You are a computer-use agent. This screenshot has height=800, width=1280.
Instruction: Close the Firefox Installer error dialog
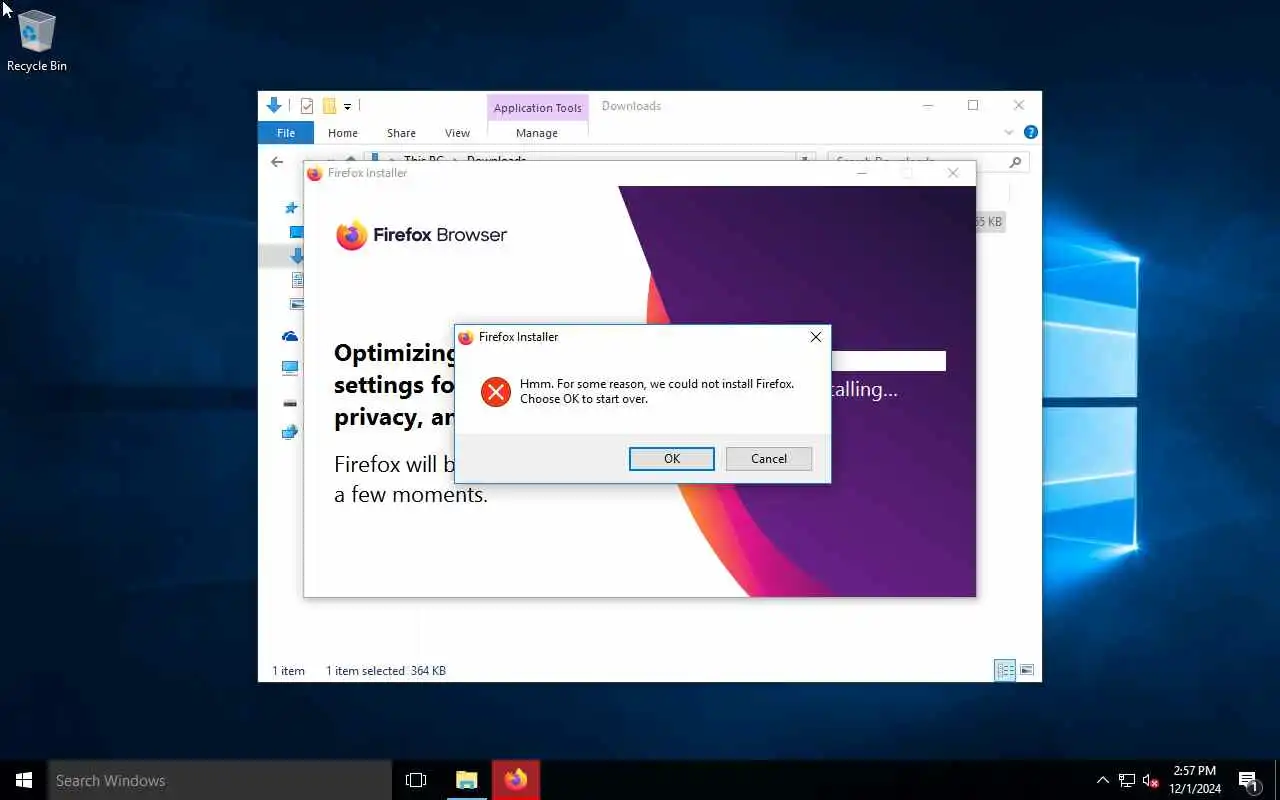coord(816,337)
